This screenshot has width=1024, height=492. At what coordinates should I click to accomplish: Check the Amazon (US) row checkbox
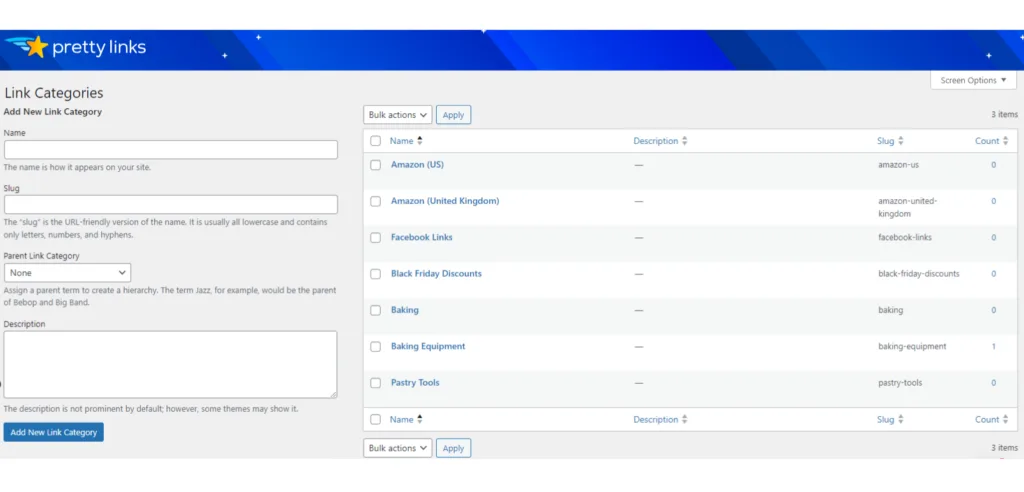click(376, 165)
